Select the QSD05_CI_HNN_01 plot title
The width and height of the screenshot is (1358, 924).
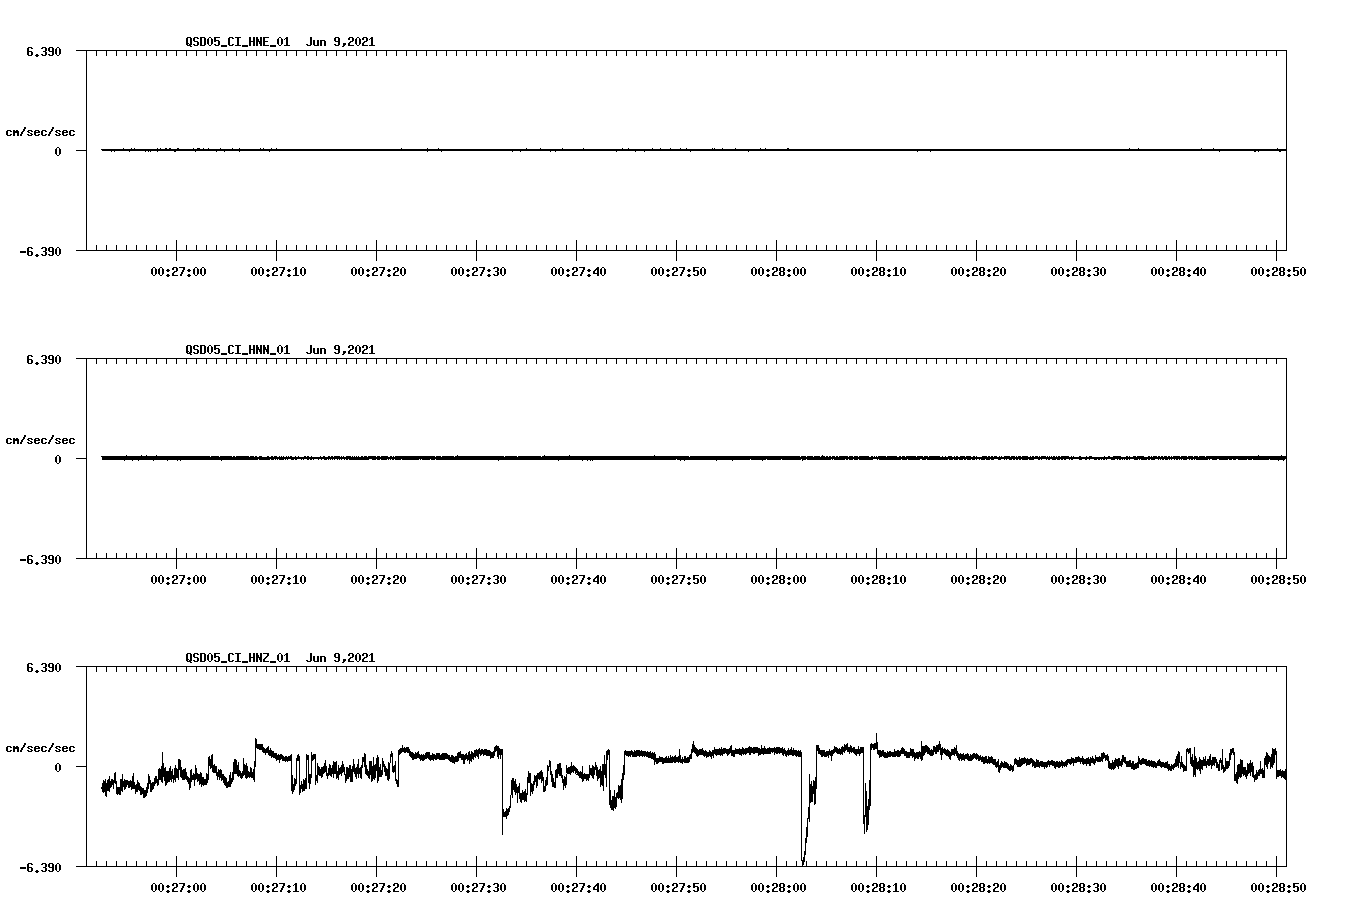point(280,349)
